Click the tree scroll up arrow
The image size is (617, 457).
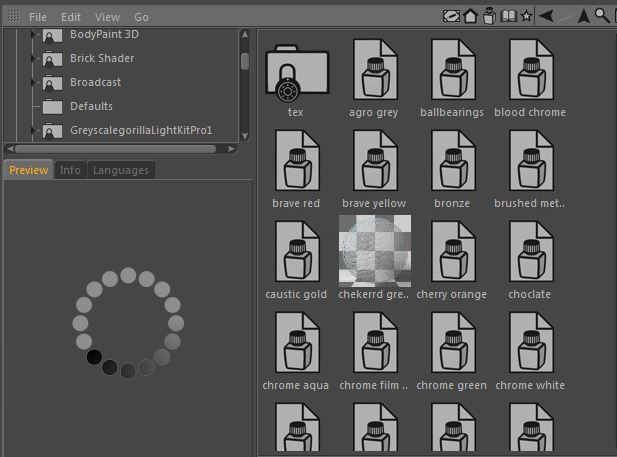[245, 35]
